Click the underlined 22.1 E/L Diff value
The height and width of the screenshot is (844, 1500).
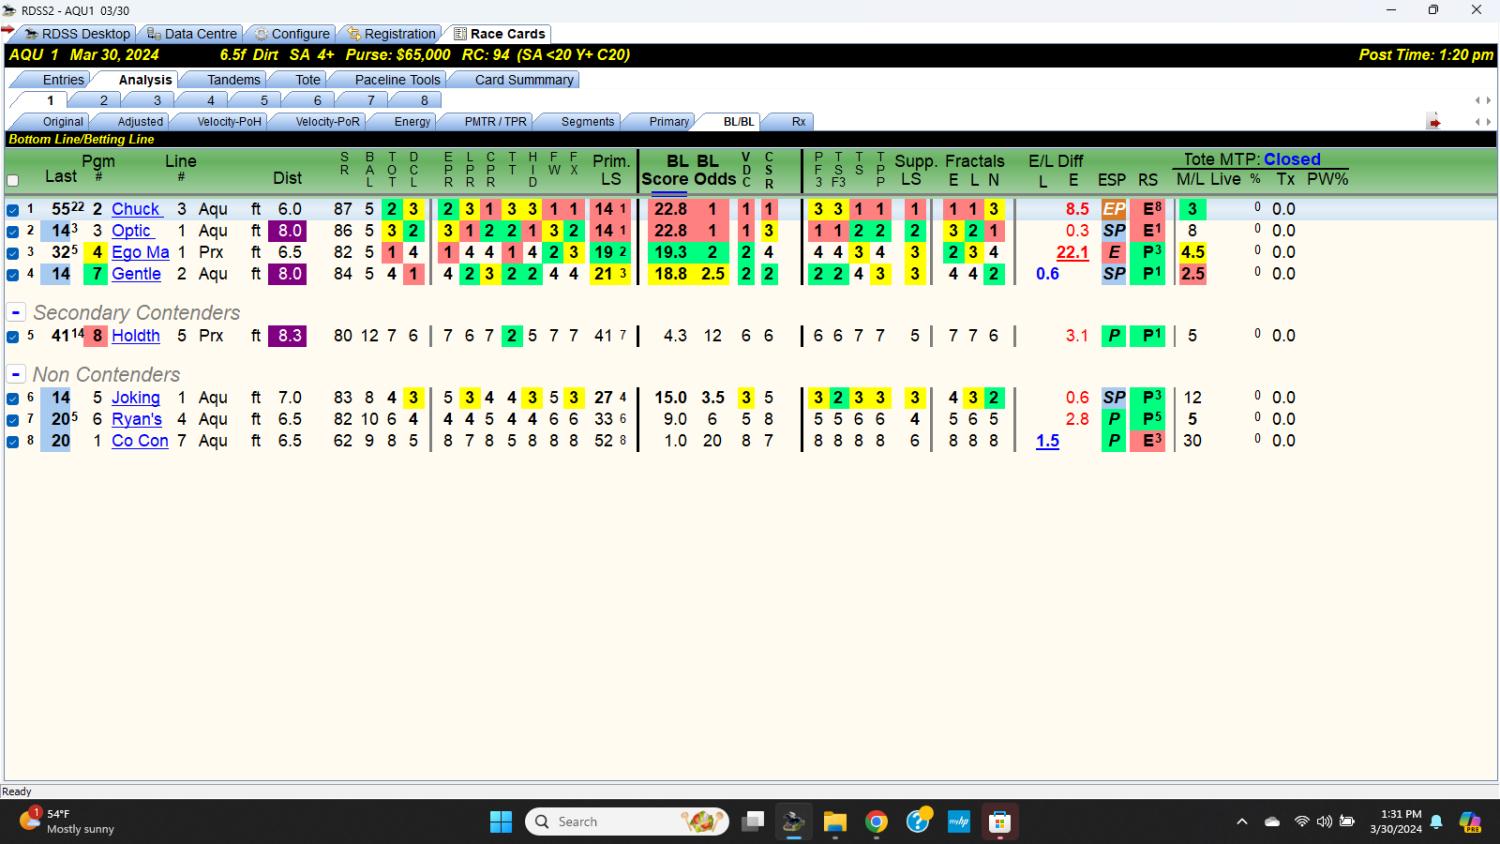(x=1072, y=252)
